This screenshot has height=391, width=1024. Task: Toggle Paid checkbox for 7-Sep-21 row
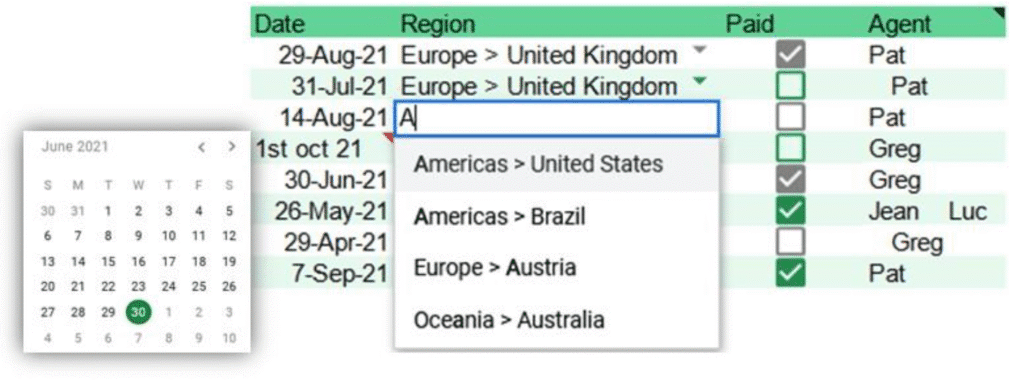pyautogui.click(x=790, y=274)
